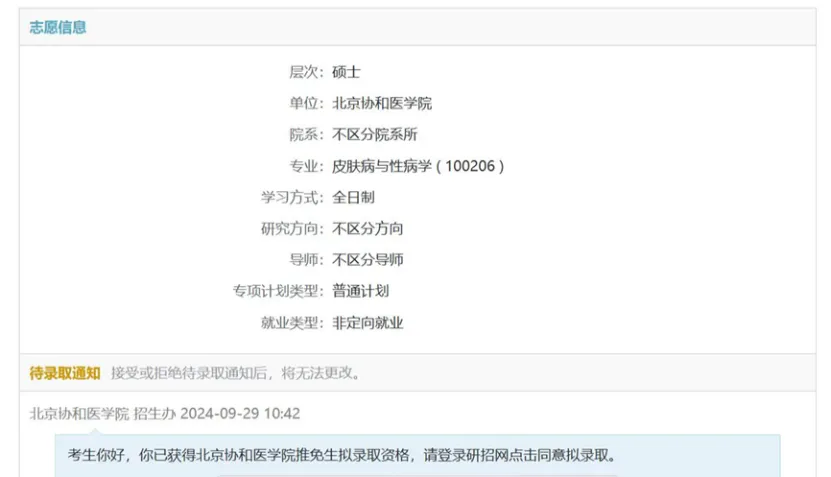Click the 导师 value 不区分导师

point(368,260)
